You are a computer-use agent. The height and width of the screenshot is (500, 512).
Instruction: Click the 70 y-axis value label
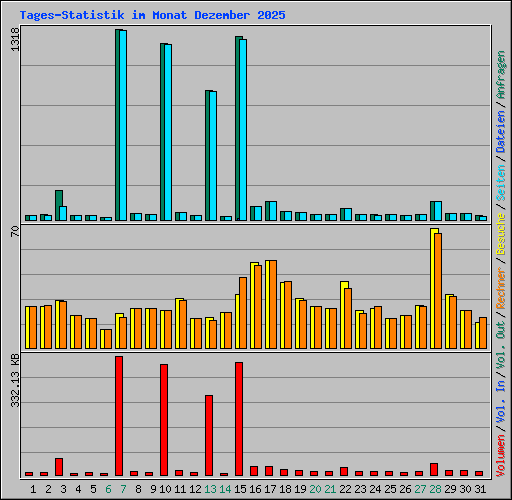15,232
